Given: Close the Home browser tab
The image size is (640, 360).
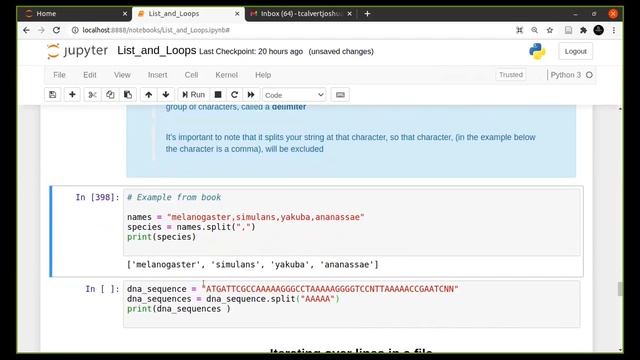Looking at the screenshot, I should click(125, 13).
